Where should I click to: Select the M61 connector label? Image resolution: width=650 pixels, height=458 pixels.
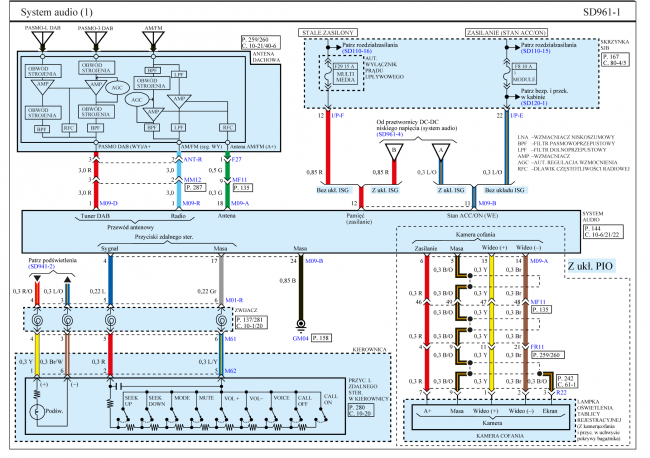click(x=230, y=339)
